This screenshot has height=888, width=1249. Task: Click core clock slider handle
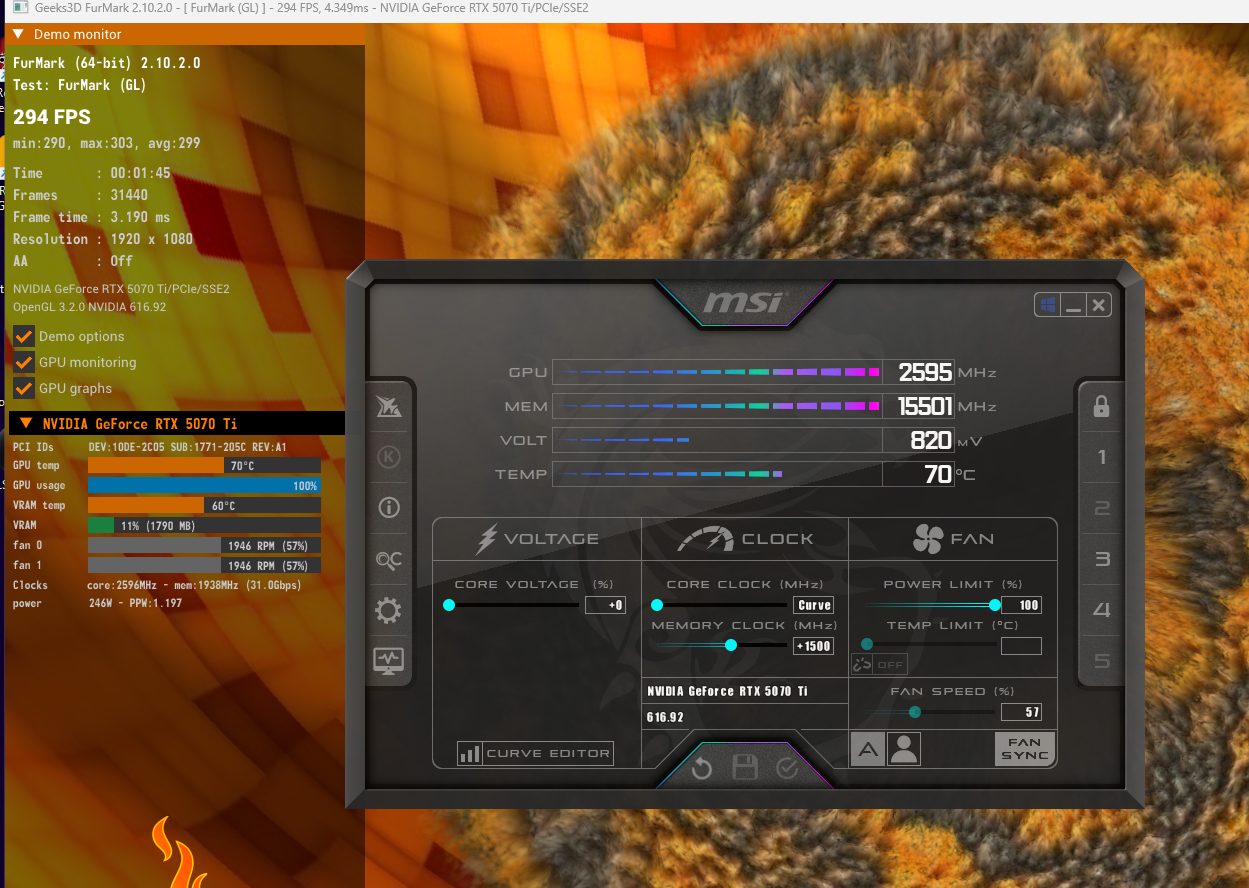pyautogui.click(x=657, y=605)
